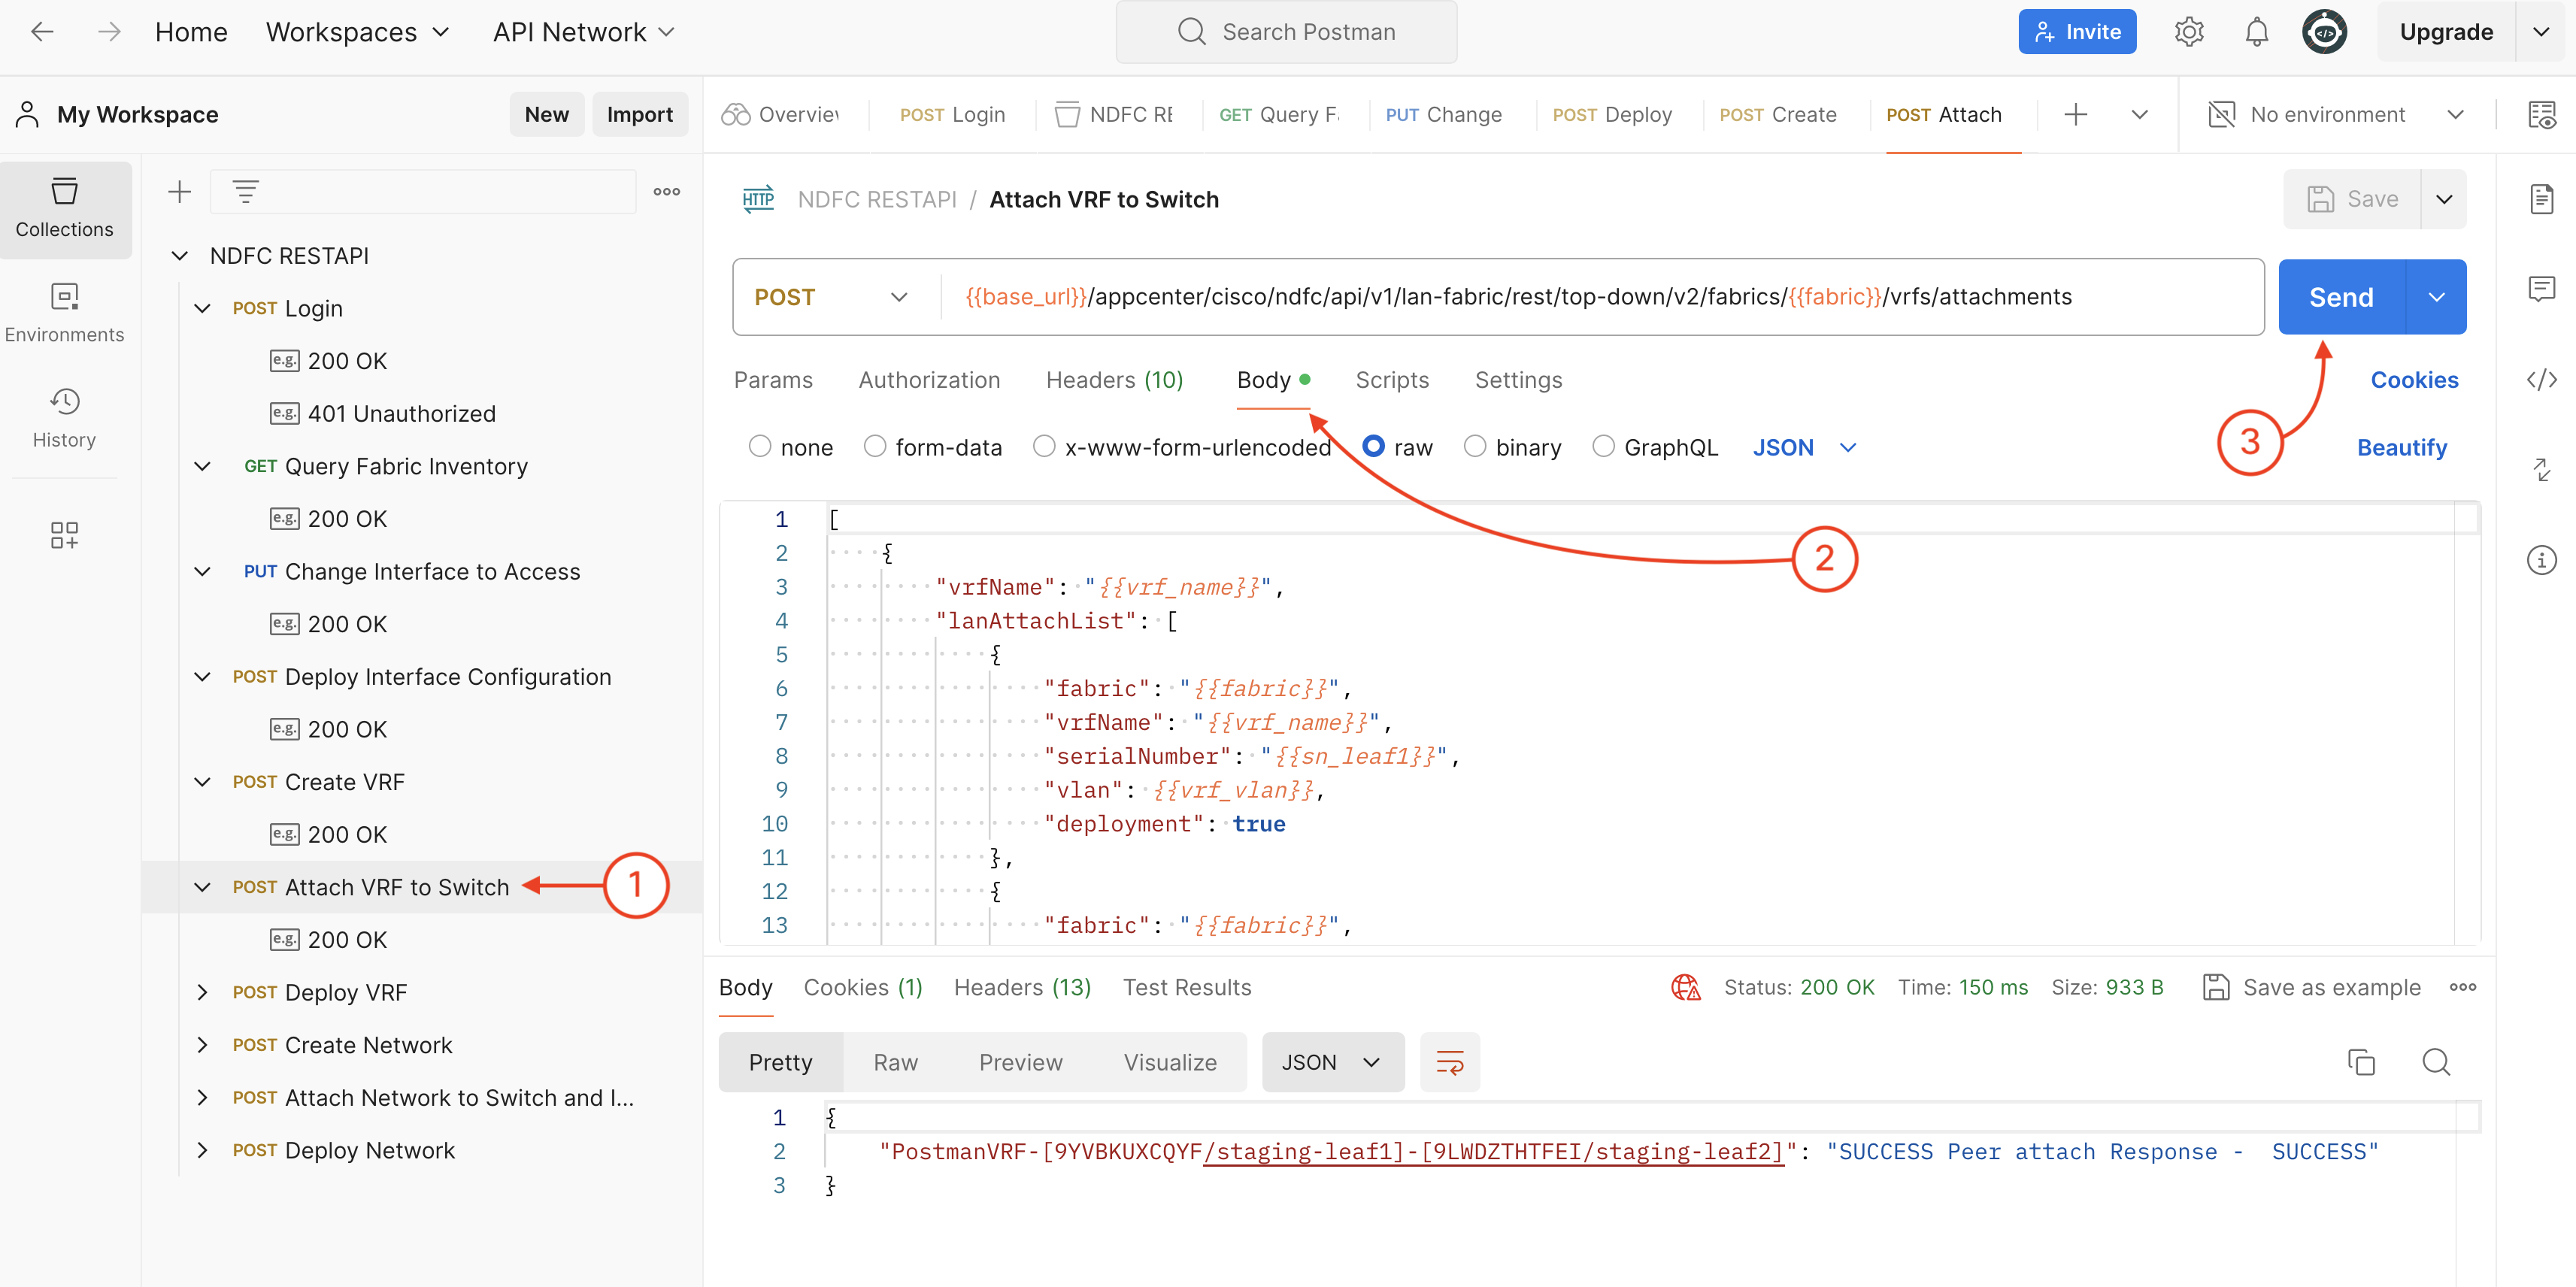Select the raw body type radio

[1374, 446]
